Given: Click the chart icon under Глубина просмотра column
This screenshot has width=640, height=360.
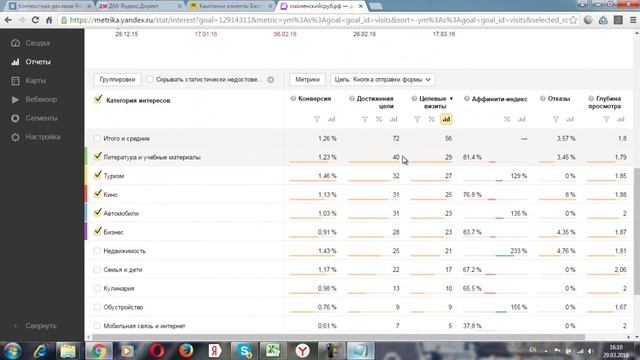Looking at the screenshot, I should coord(620,119).
